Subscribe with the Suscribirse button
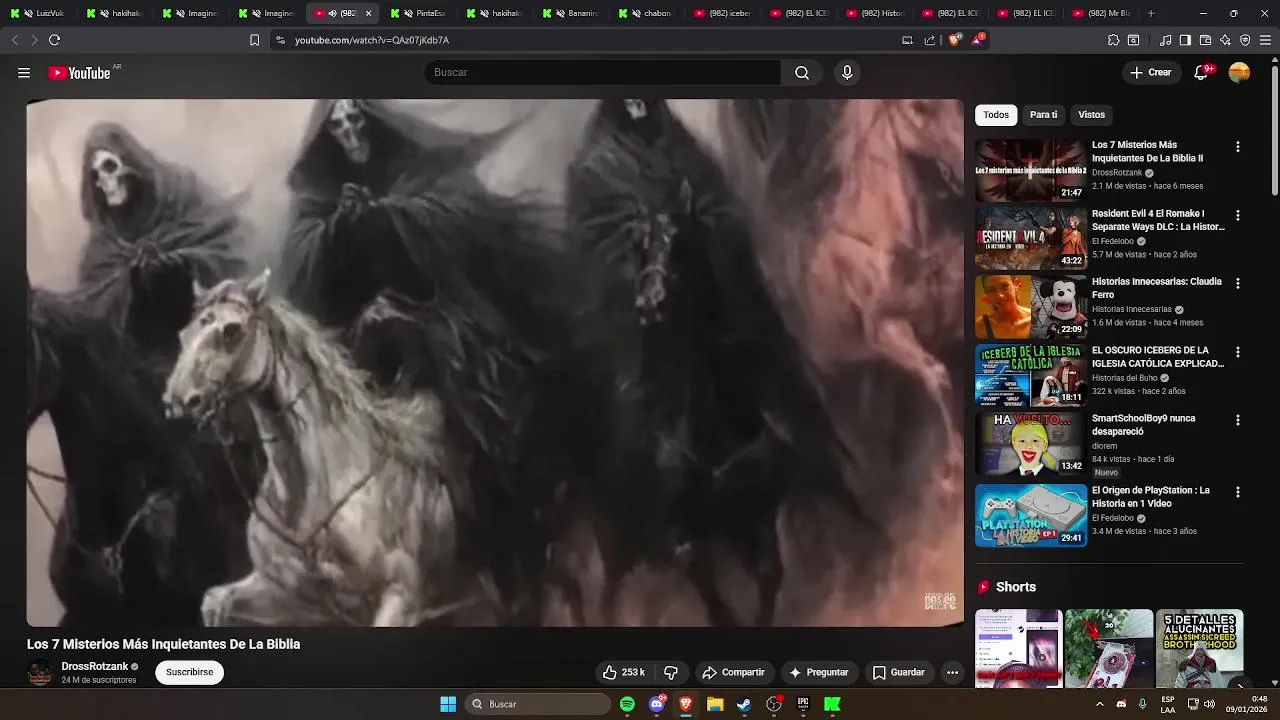This screenshot has width=1280, height=720. (x=189, y=672)
